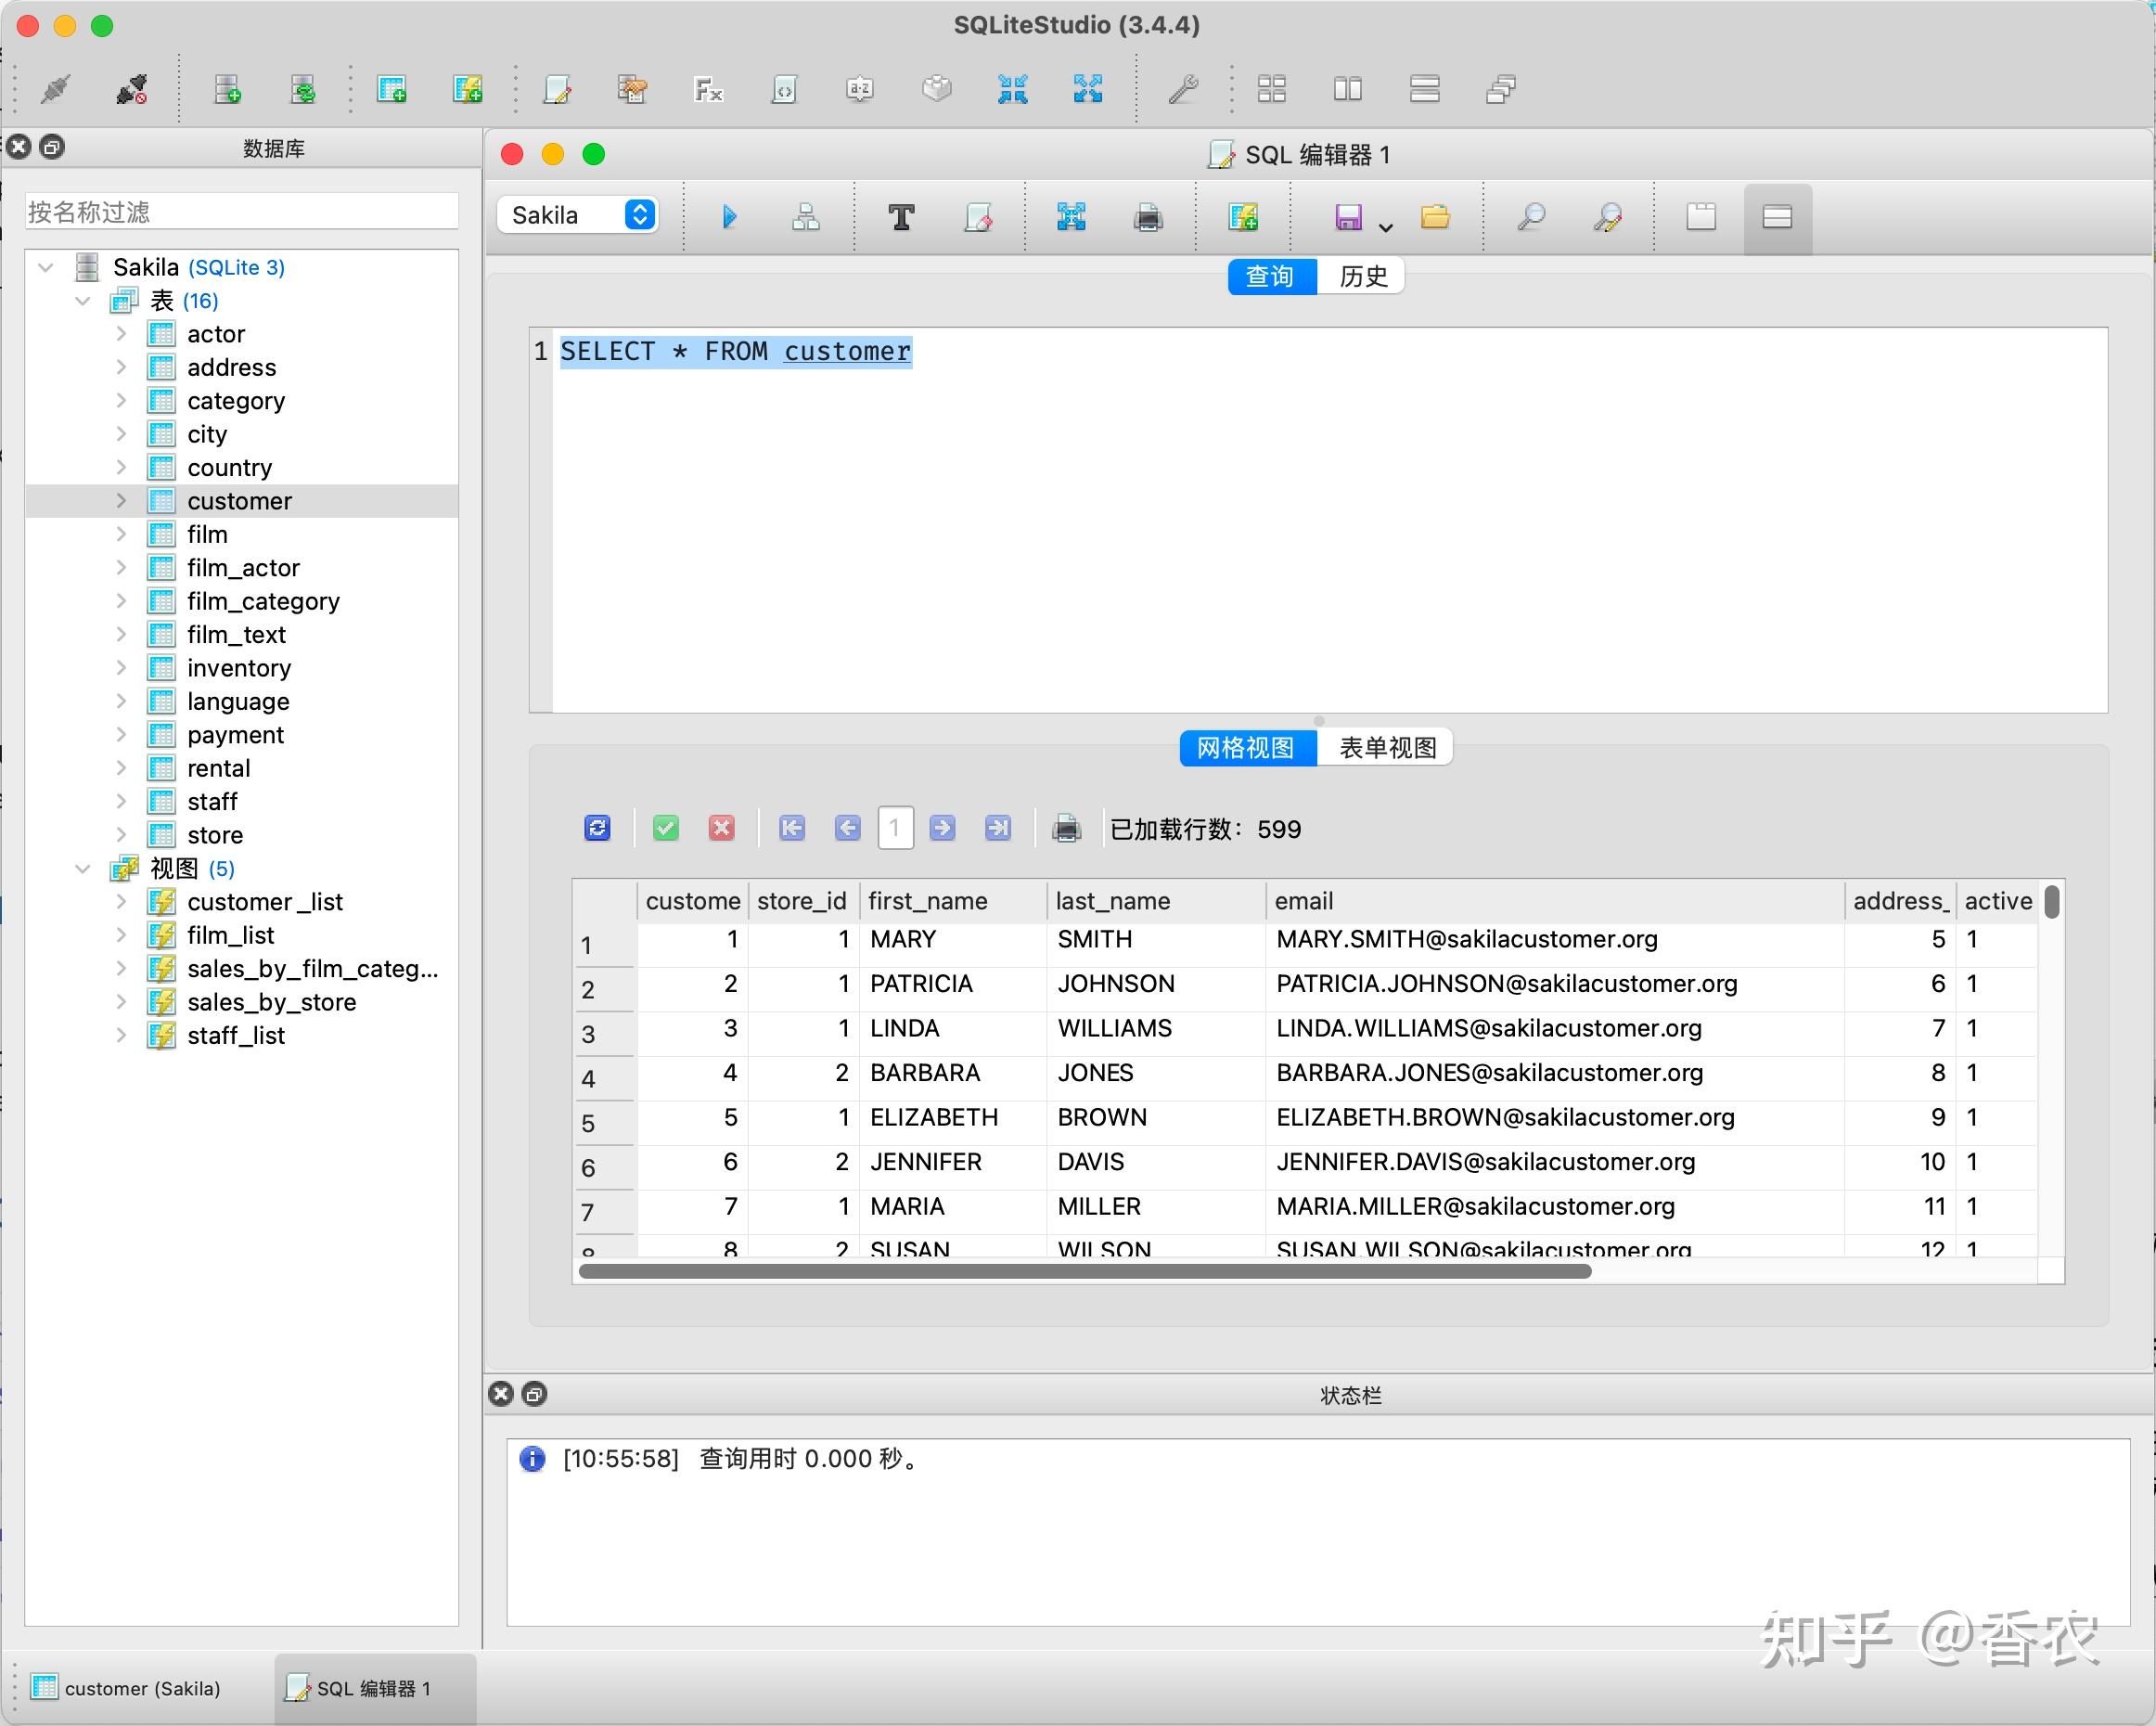2156x1726 pixels.
Task: Click the page number input field
Action: point(895,828)
